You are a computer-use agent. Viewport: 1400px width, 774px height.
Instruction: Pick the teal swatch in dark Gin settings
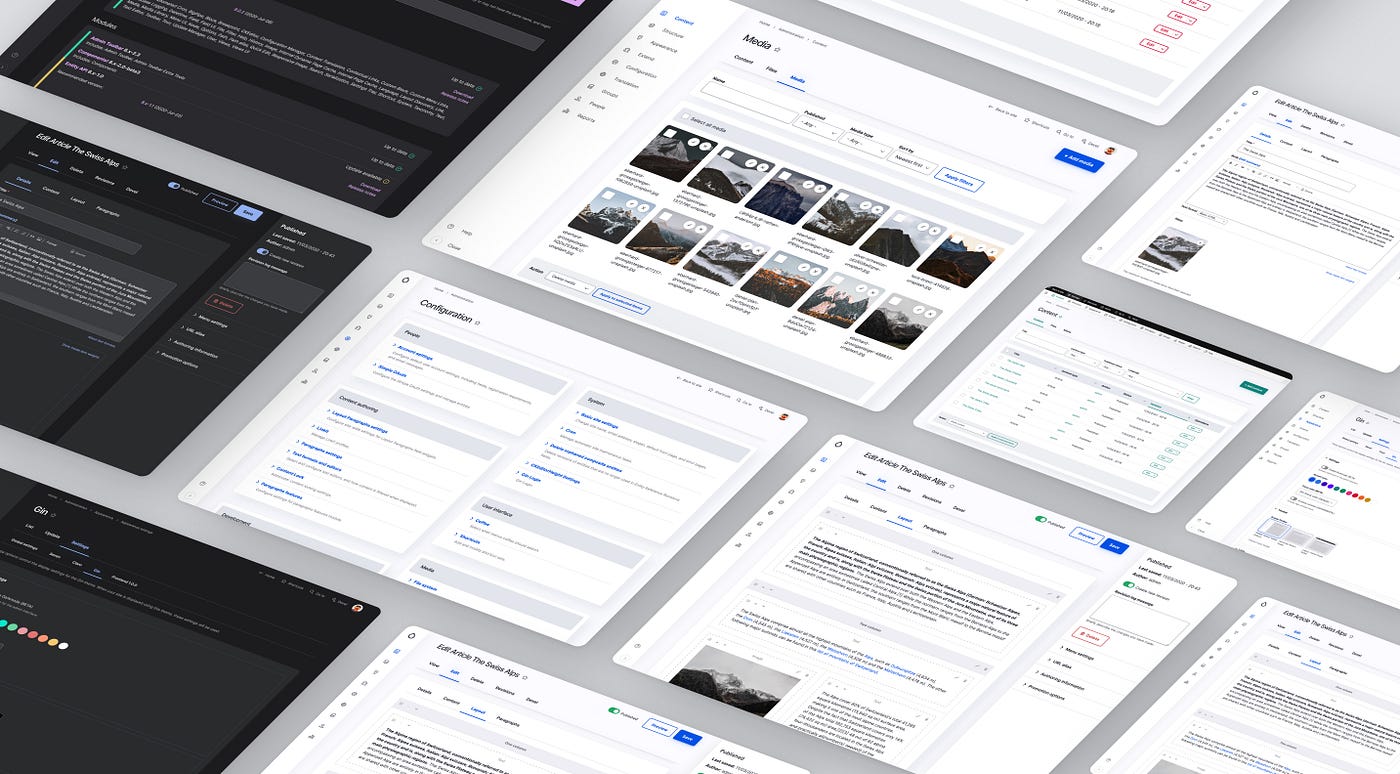[x=2, y=622]
